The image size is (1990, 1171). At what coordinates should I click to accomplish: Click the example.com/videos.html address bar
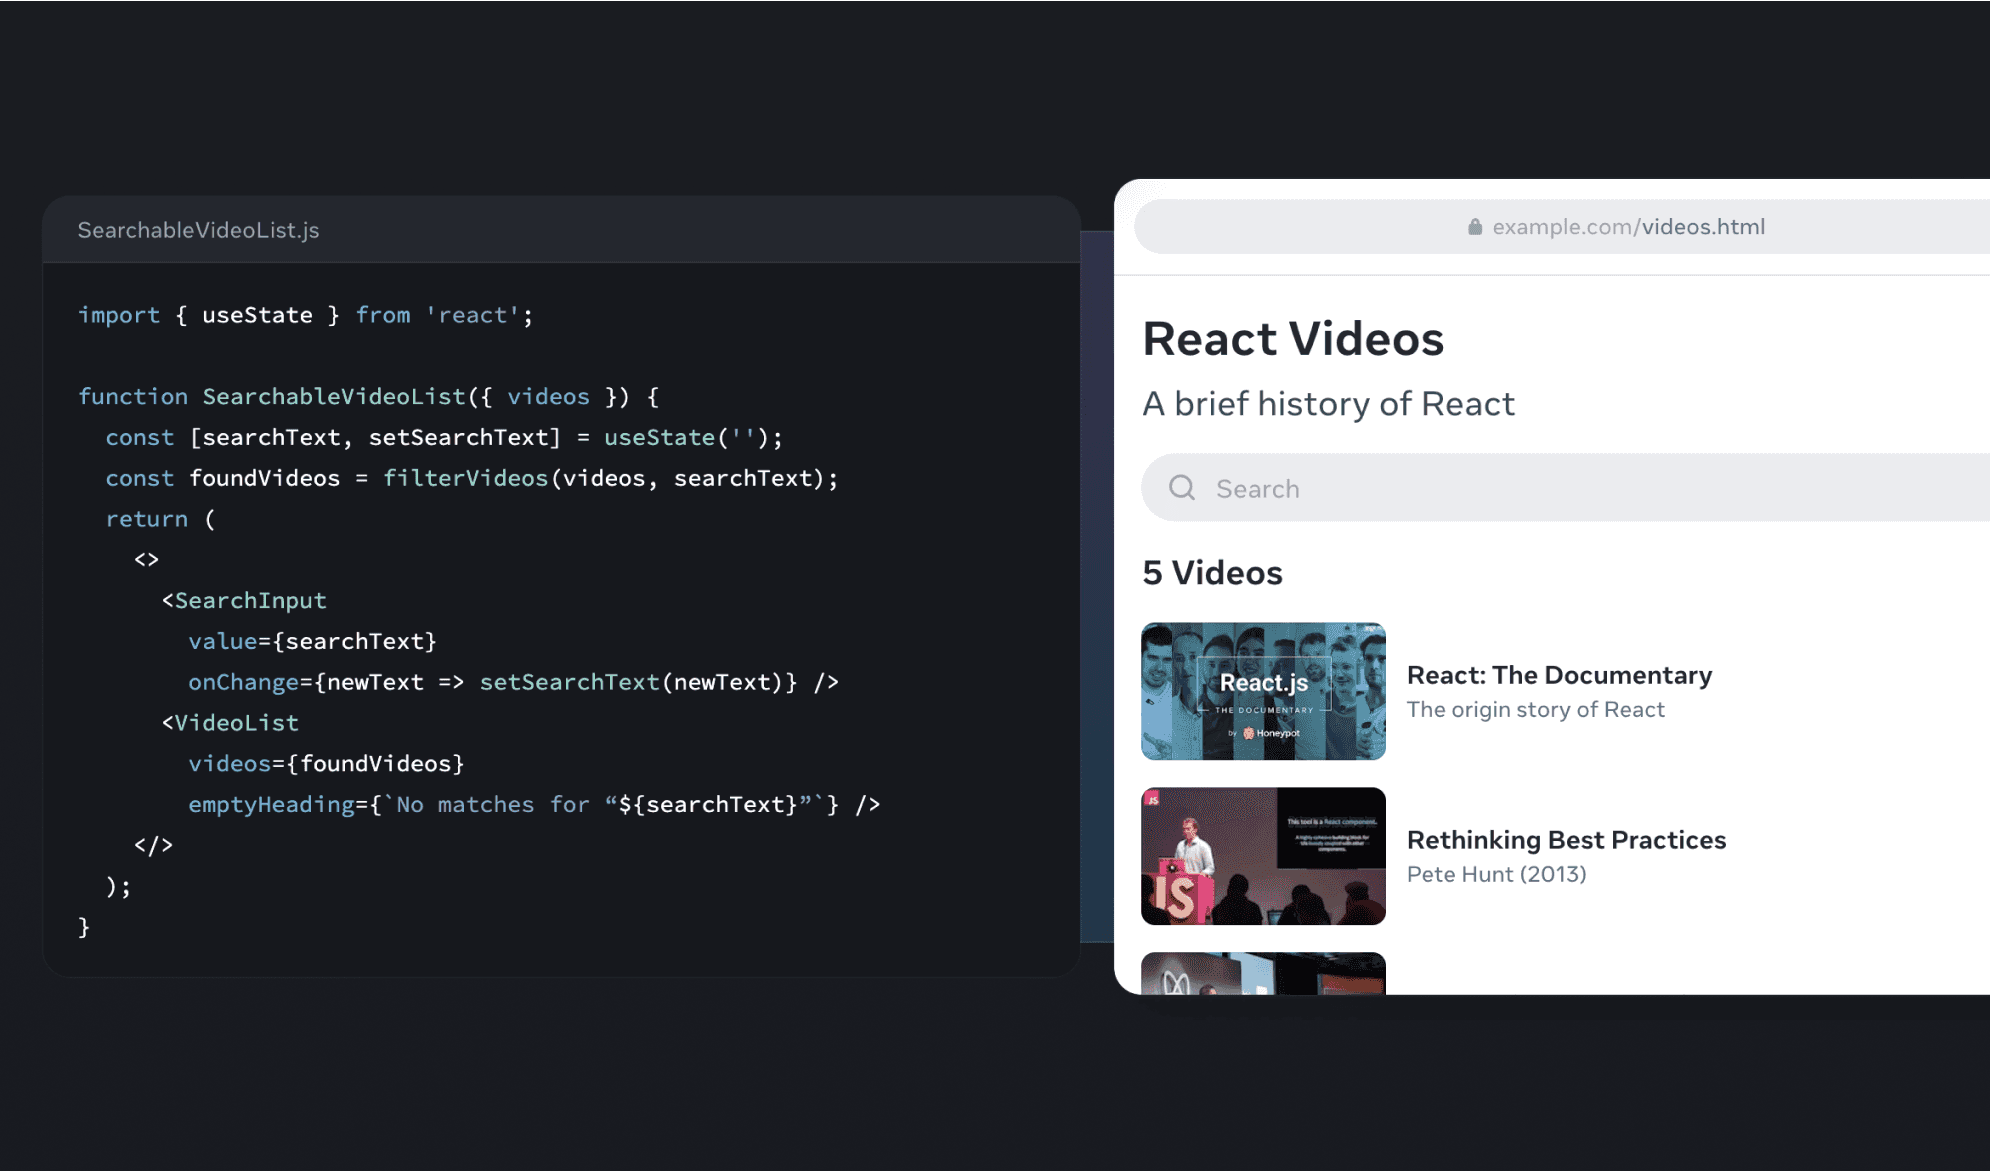pyautogui.click(x=1627, y=227)
